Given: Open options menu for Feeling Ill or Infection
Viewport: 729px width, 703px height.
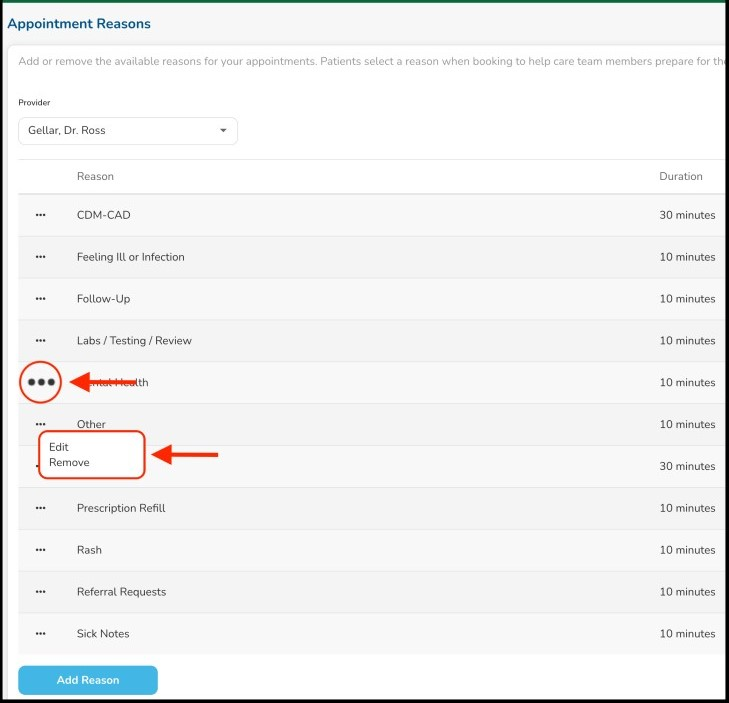Looking at the screenshot, I should 41,257.
